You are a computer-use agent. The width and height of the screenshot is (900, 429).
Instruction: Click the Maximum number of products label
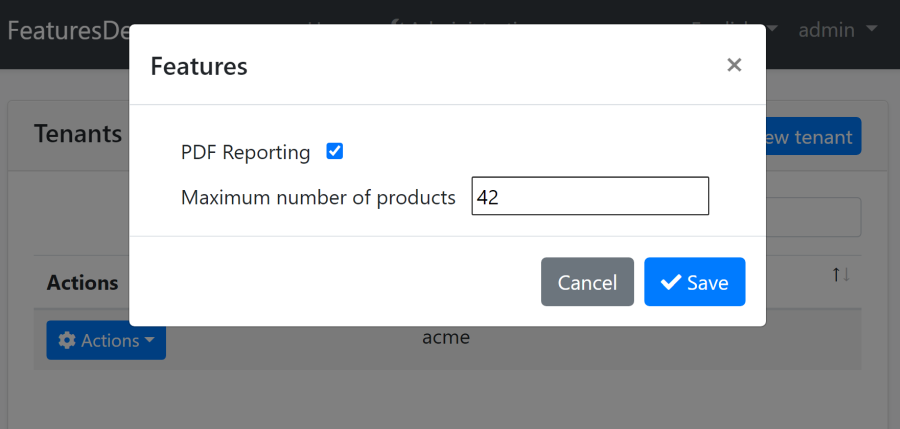pyautogui.click(x=318, y=197)
